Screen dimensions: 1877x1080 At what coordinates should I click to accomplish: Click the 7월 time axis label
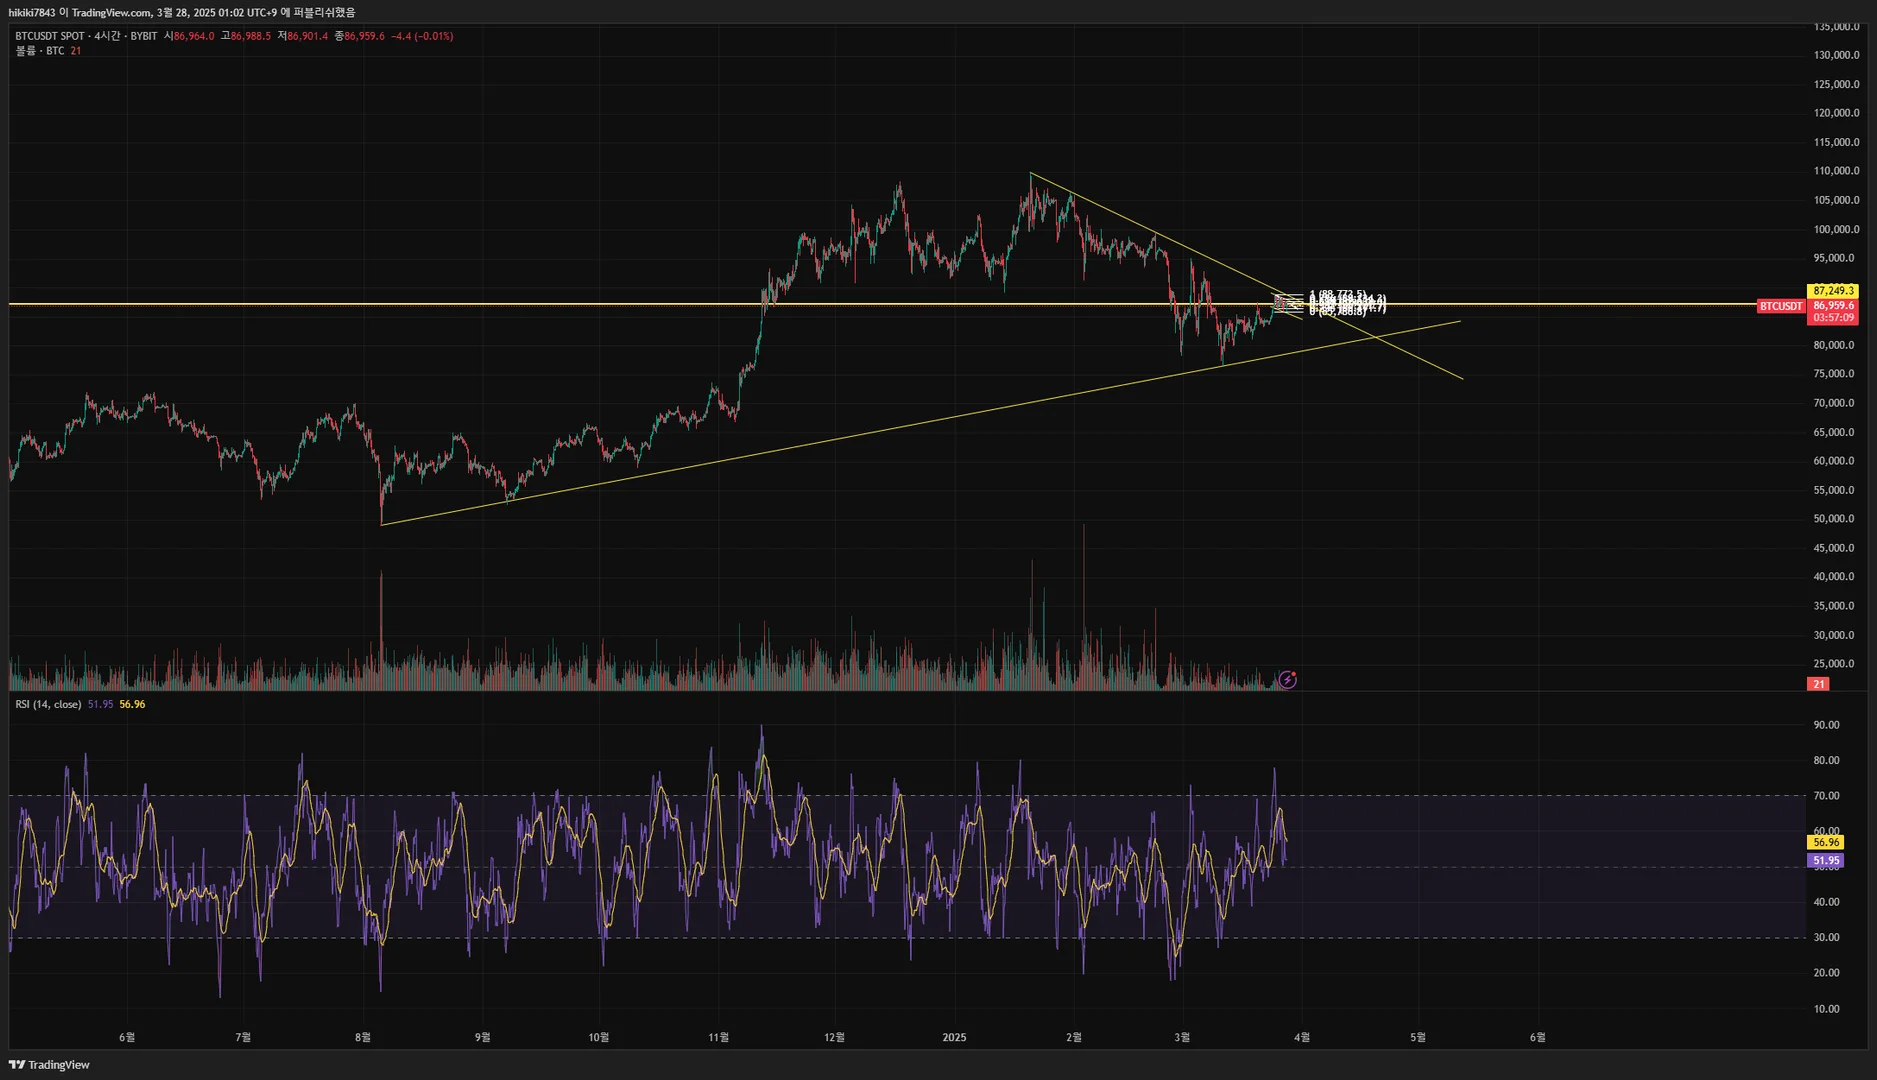coord(243,1037)
